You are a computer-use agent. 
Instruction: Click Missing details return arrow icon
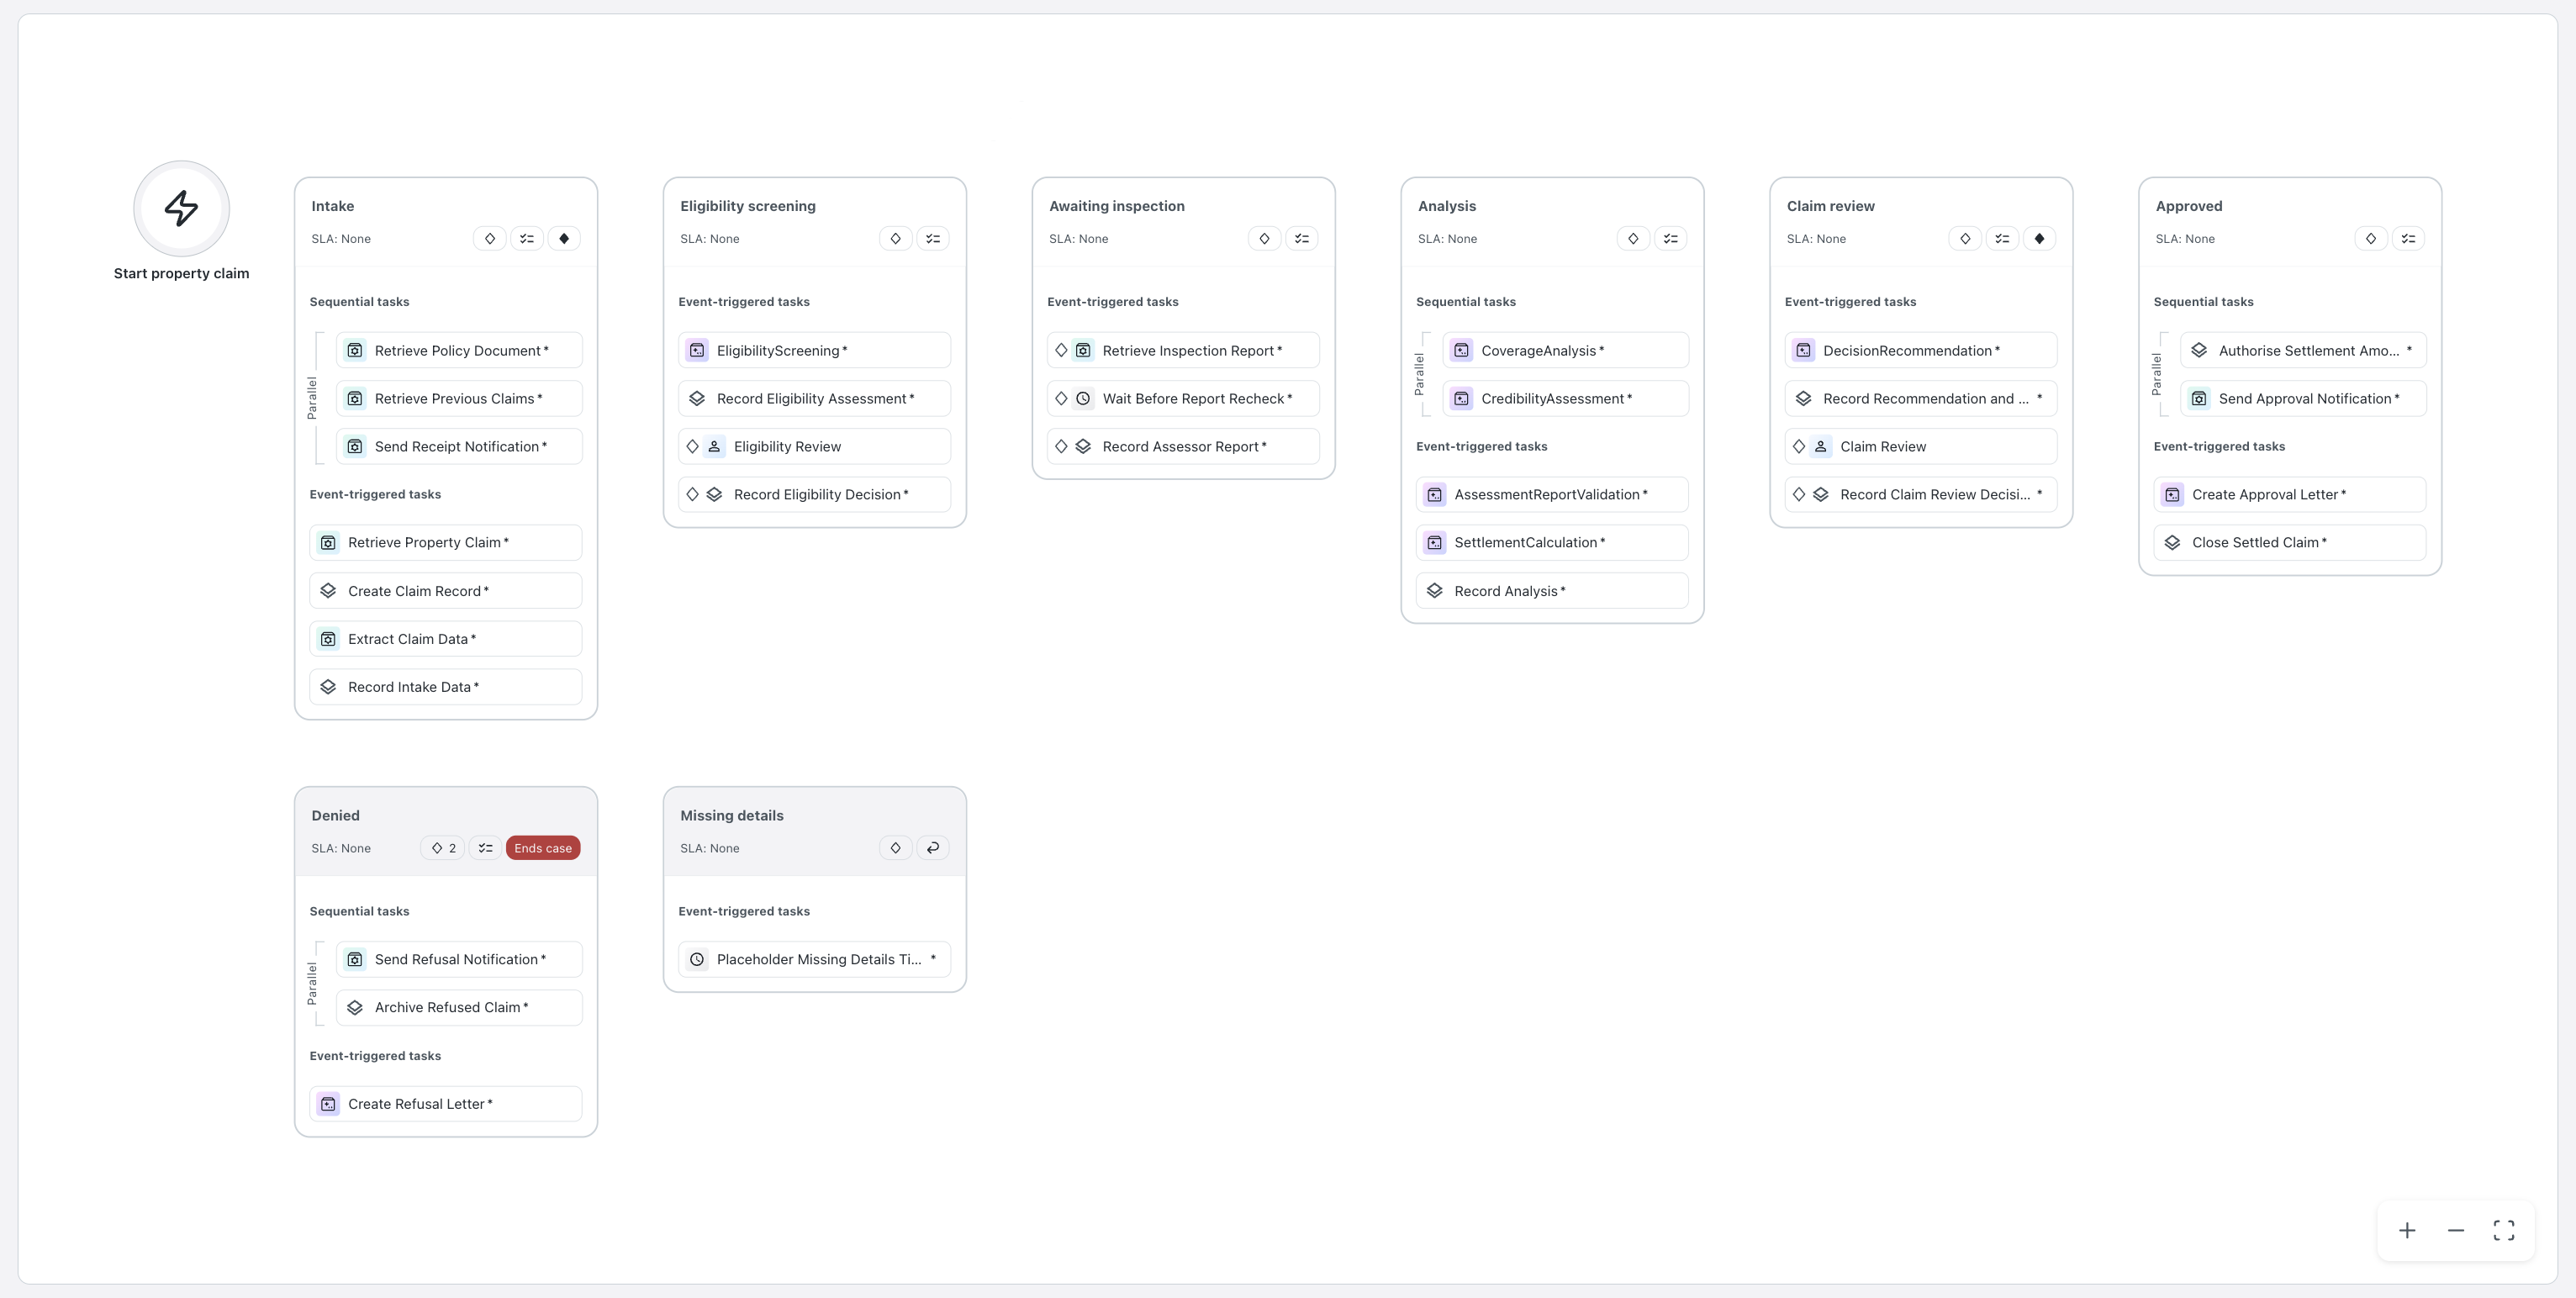tap(933, 848)
